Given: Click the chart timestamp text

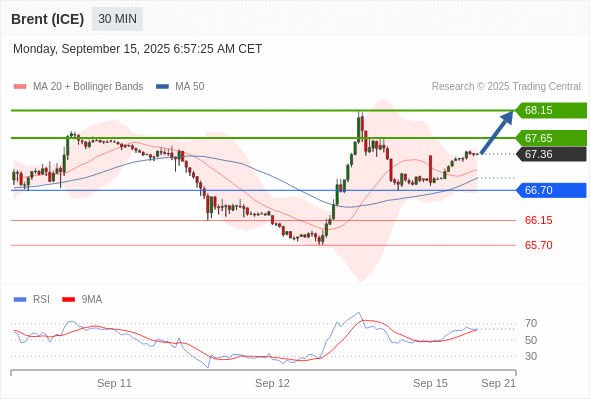Looking at the screenshot, I should click(137, 49).
